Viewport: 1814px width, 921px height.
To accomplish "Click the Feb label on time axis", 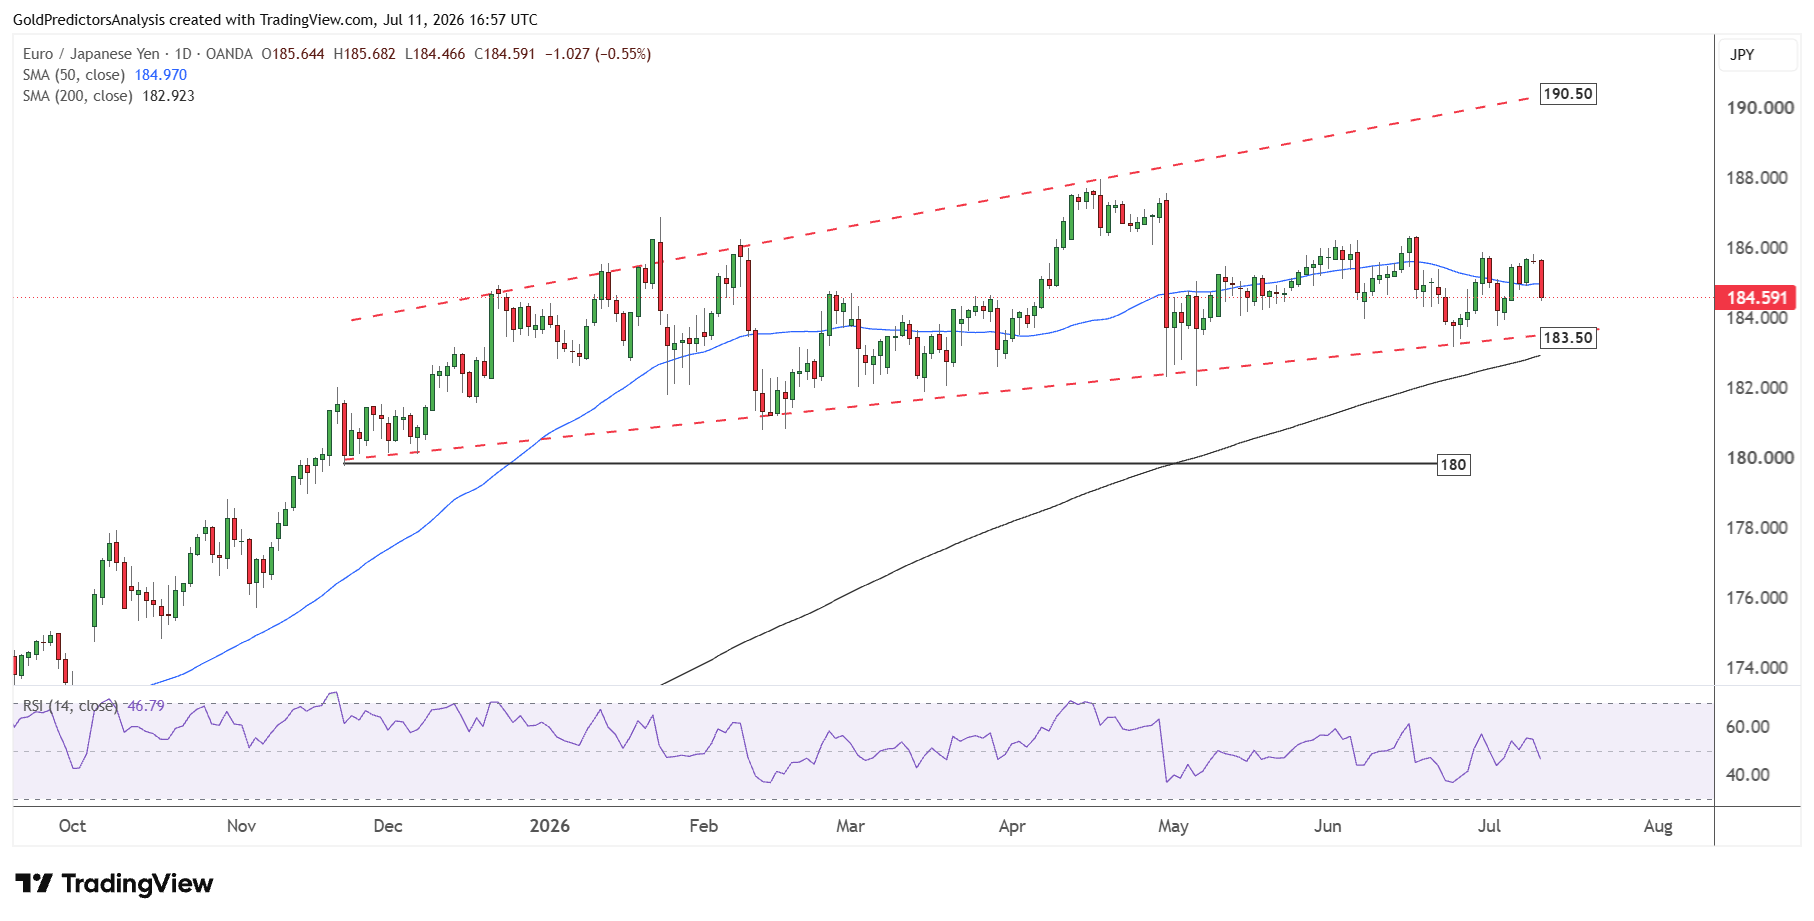I will [704, 826].
